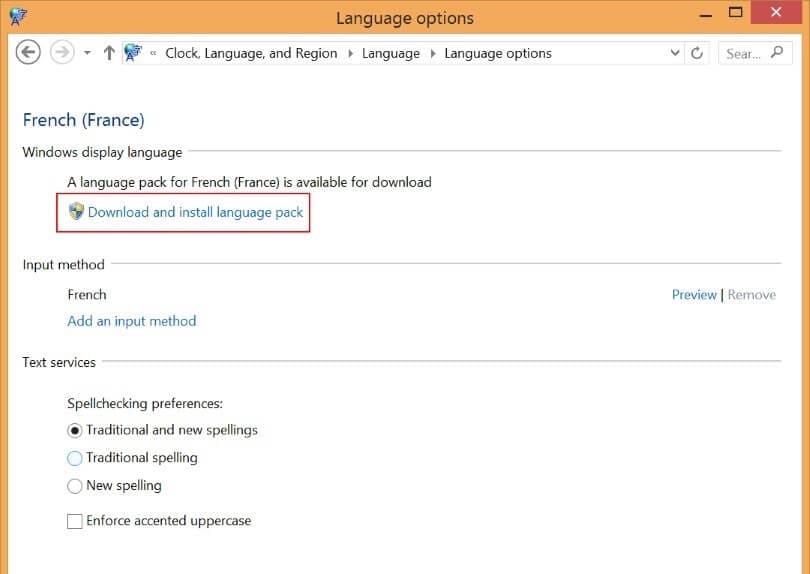The height and width of the screenshot is (574, 810).
Task: Navigate to Clock, Language, and Region breadcrumb
Action: click(x=251, y=53)
